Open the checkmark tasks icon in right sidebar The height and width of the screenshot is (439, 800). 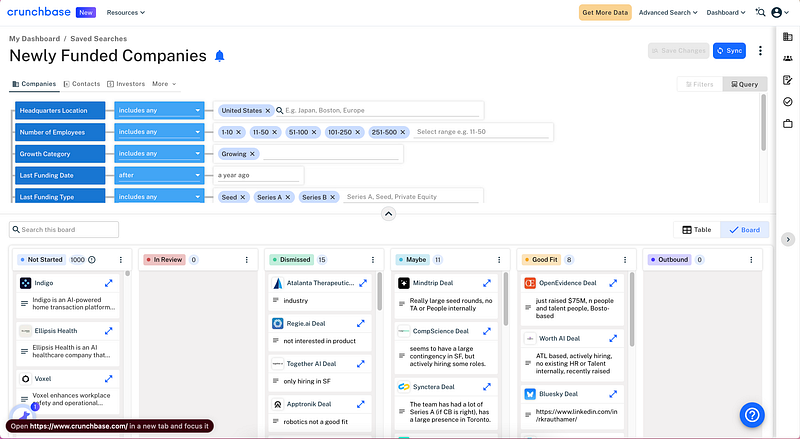(x=788, y=102)
